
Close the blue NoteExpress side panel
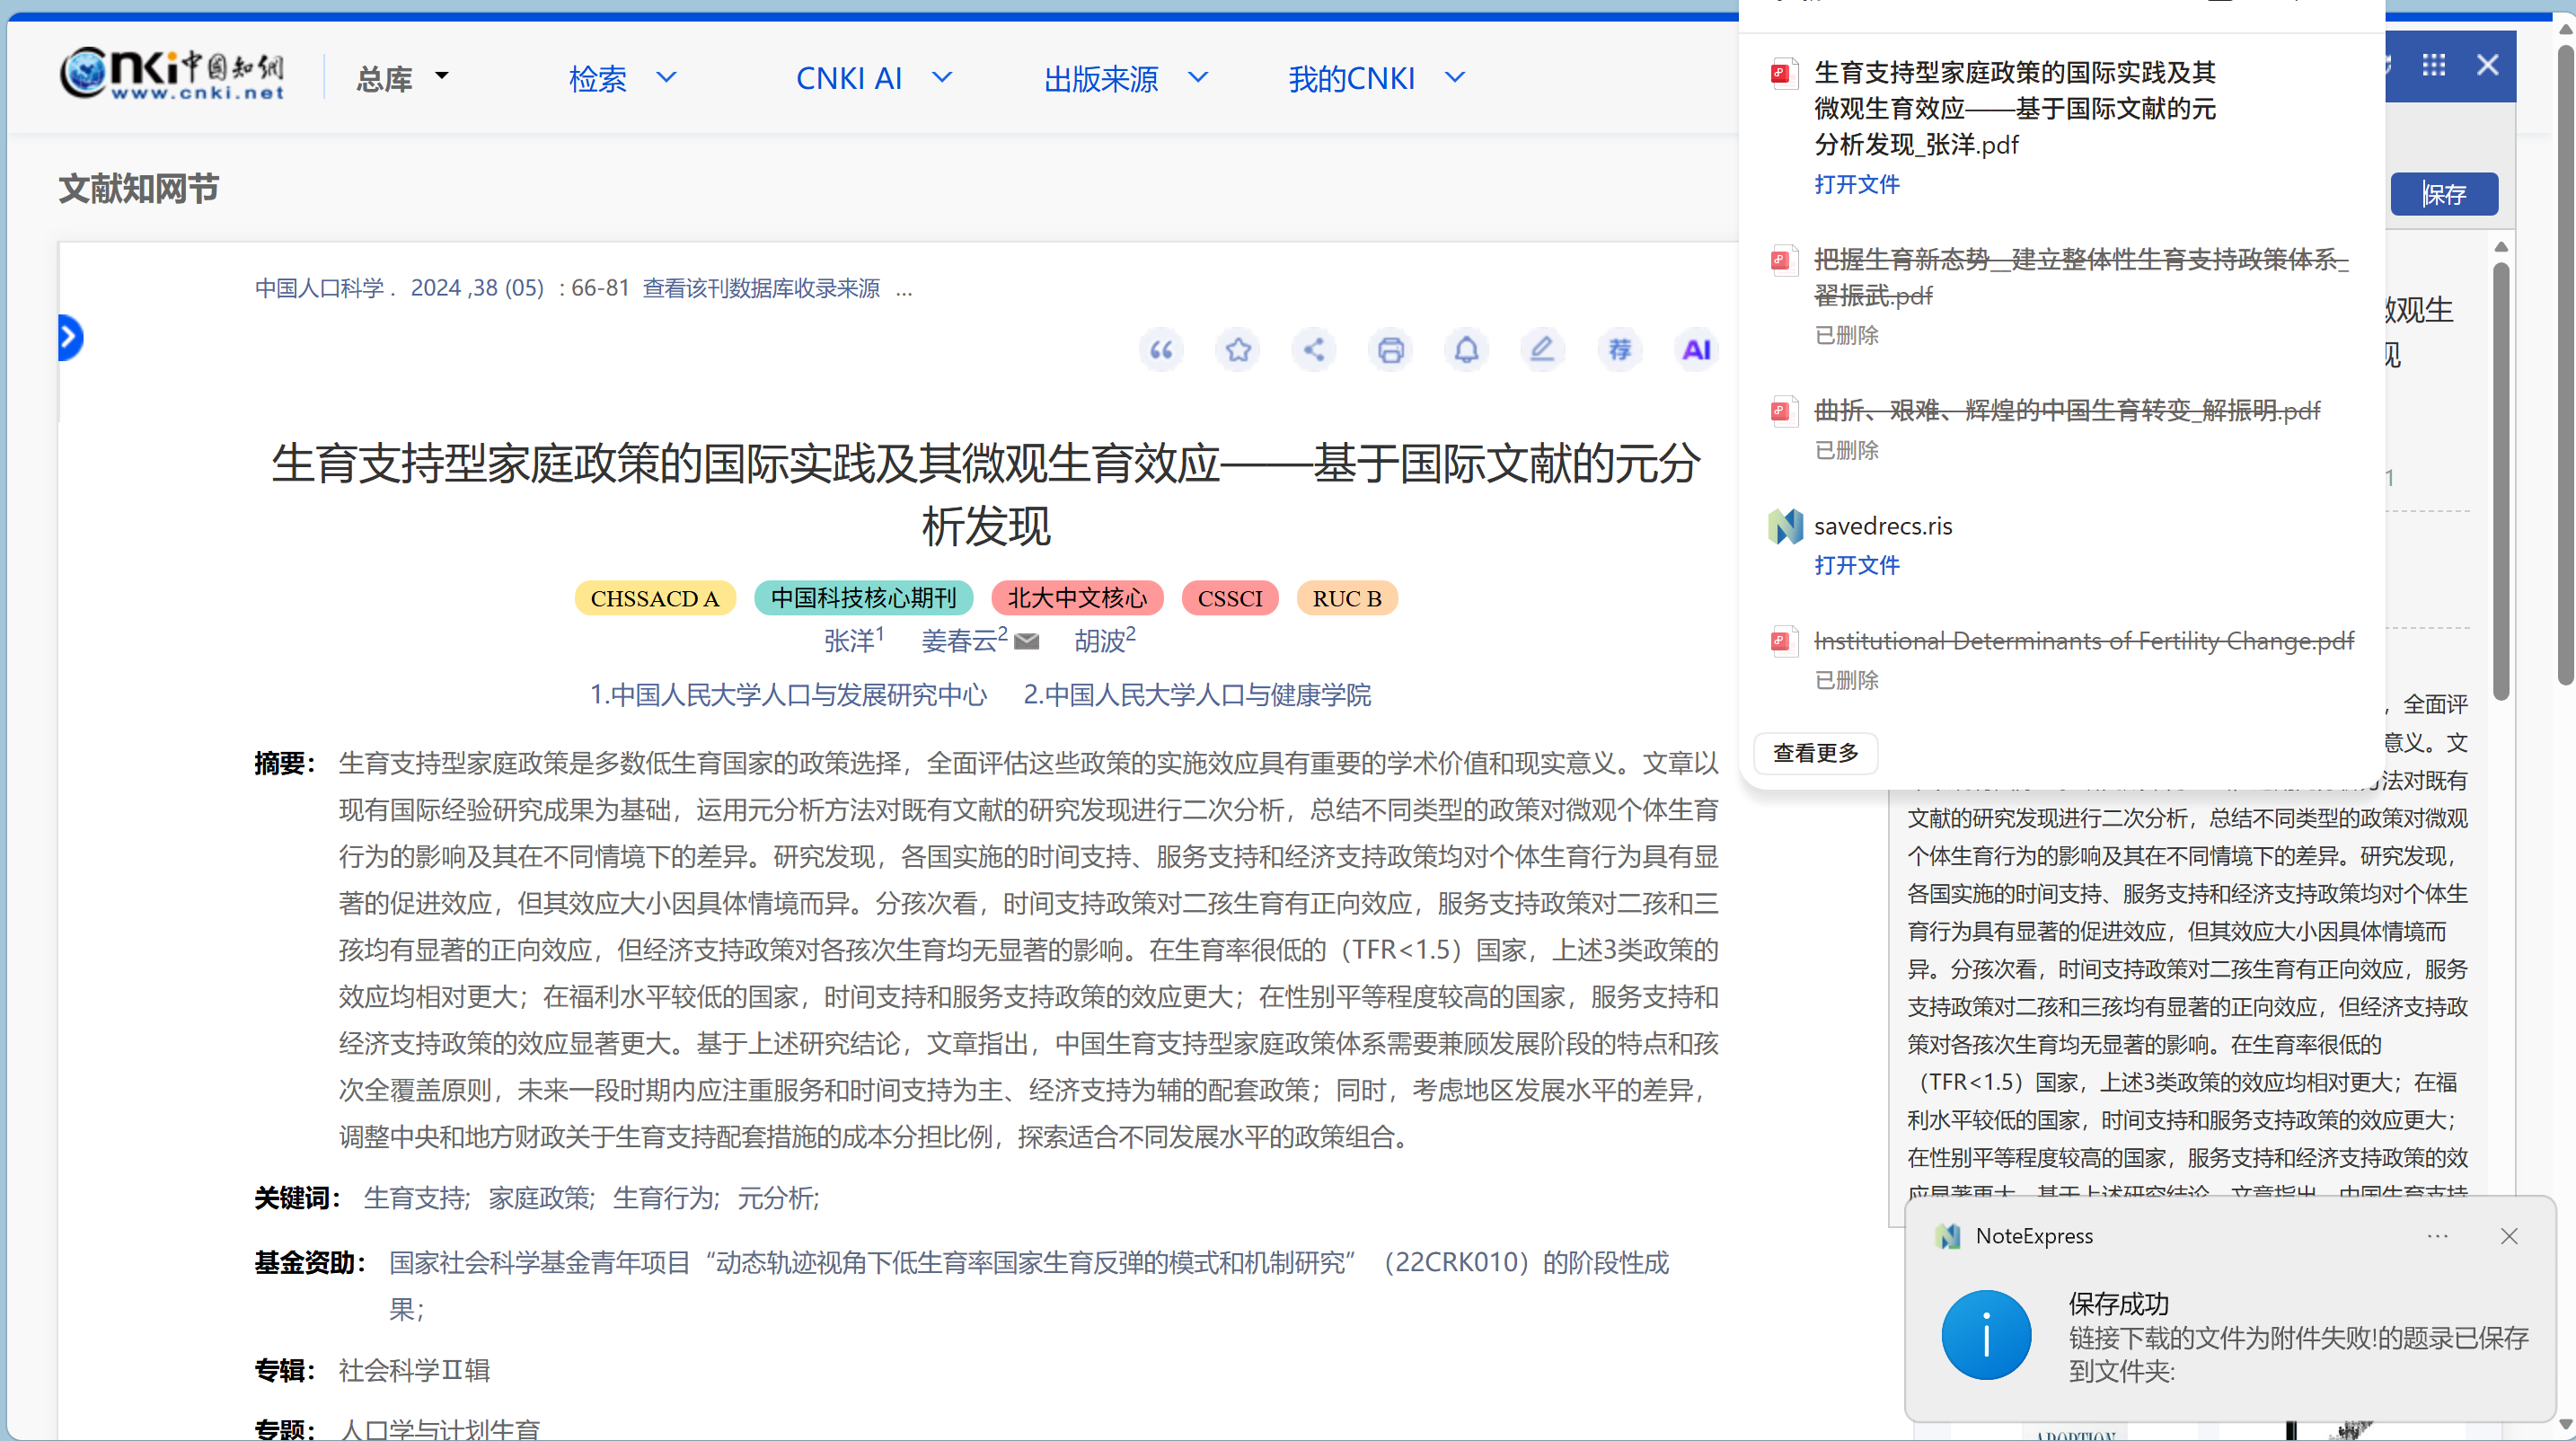[x=2488, y=65]
